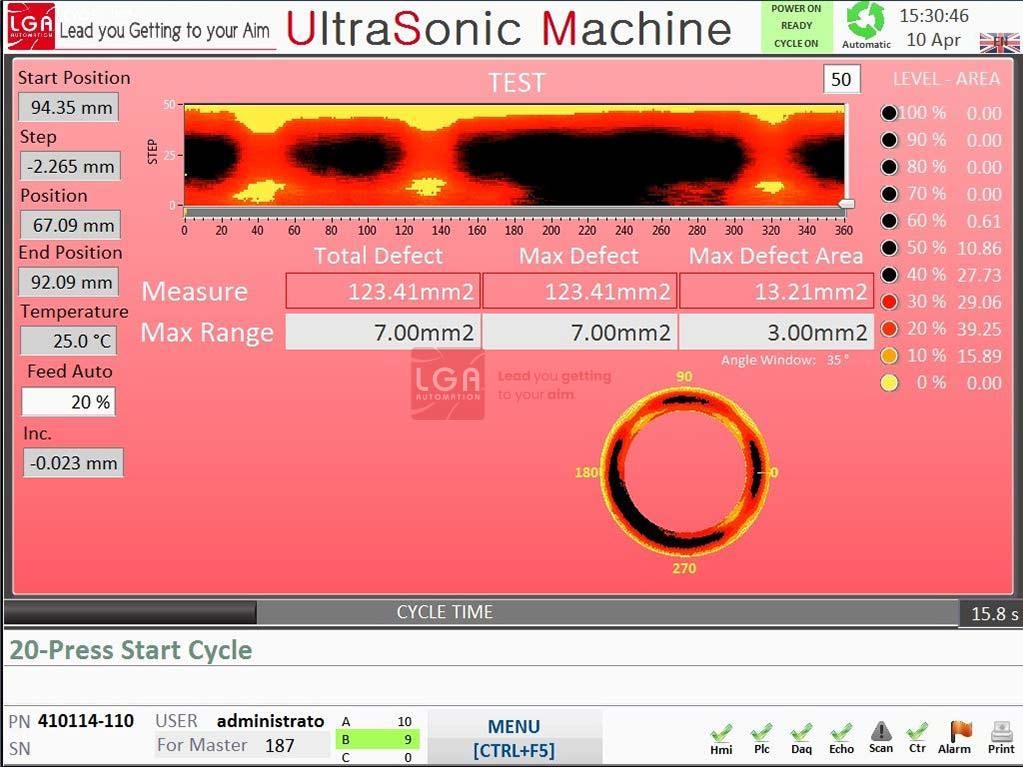
Task: Click the circular polar defect ring plot
Action: pyautogui.click(x=684, y=472)
